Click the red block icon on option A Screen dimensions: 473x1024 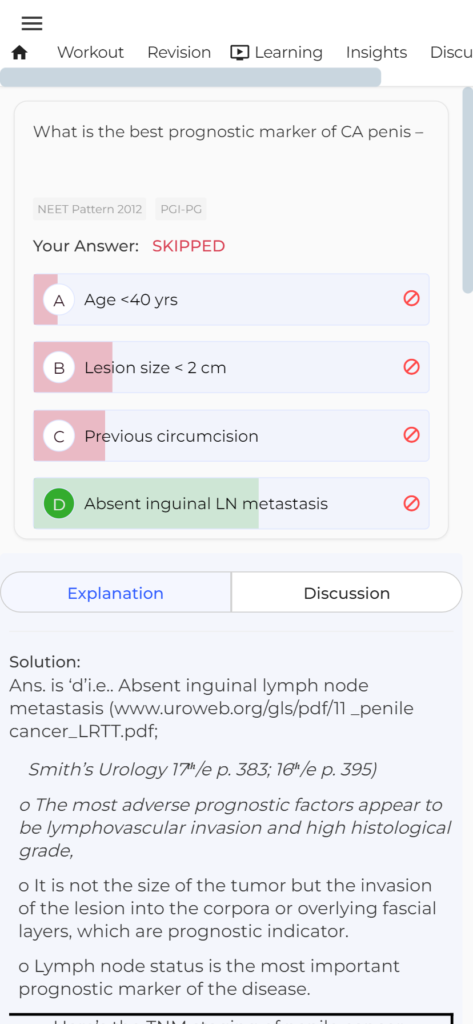pyautogui.click(x=411, y=298)
